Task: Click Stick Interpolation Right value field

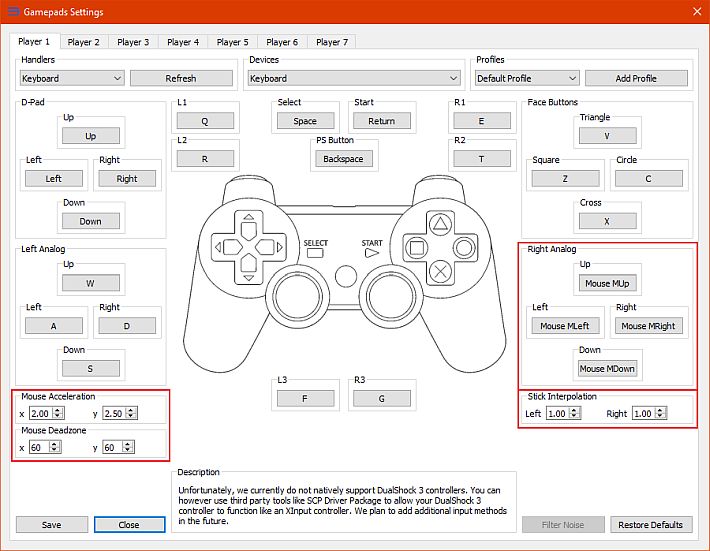Action: (644, 413)
